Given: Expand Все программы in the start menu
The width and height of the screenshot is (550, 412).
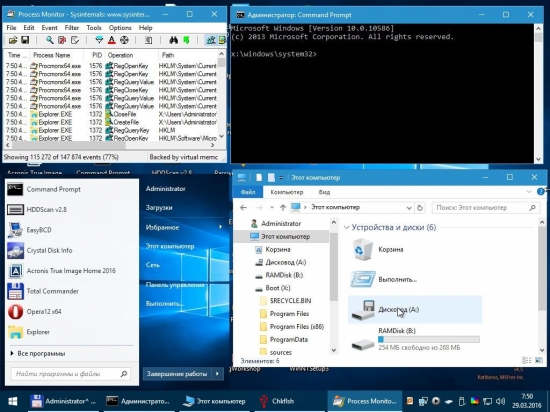Looking at the screenshot, I should pos(38,353).
